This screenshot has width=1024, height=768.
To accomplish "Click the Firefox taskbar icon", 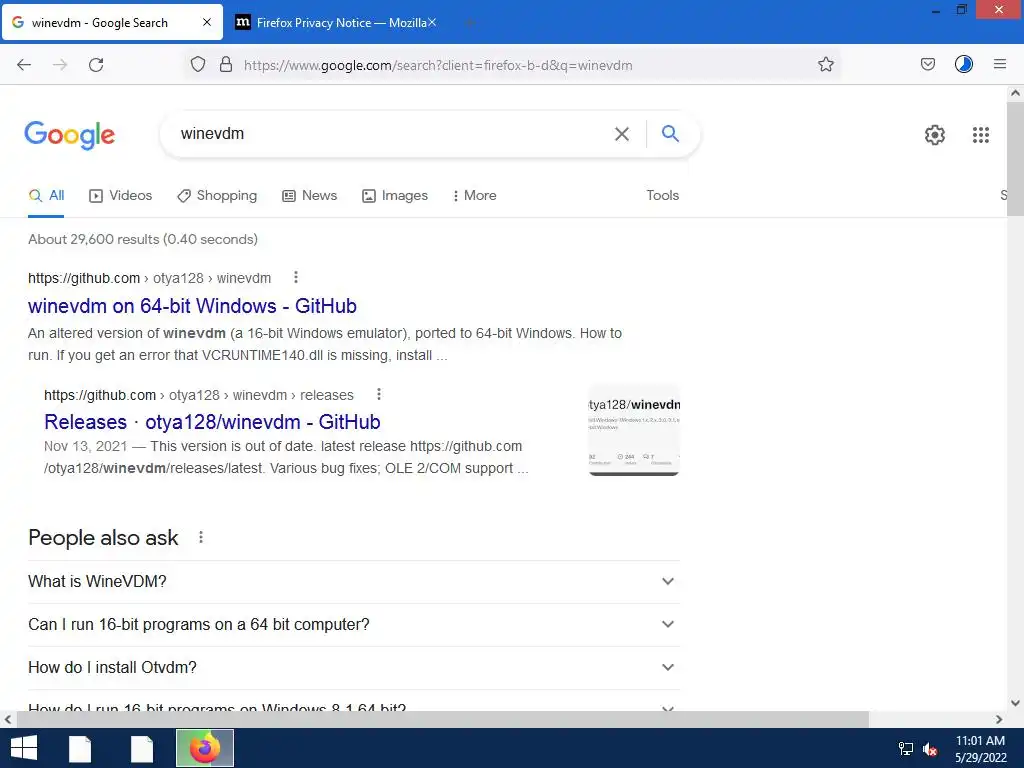I will [204, 748].
